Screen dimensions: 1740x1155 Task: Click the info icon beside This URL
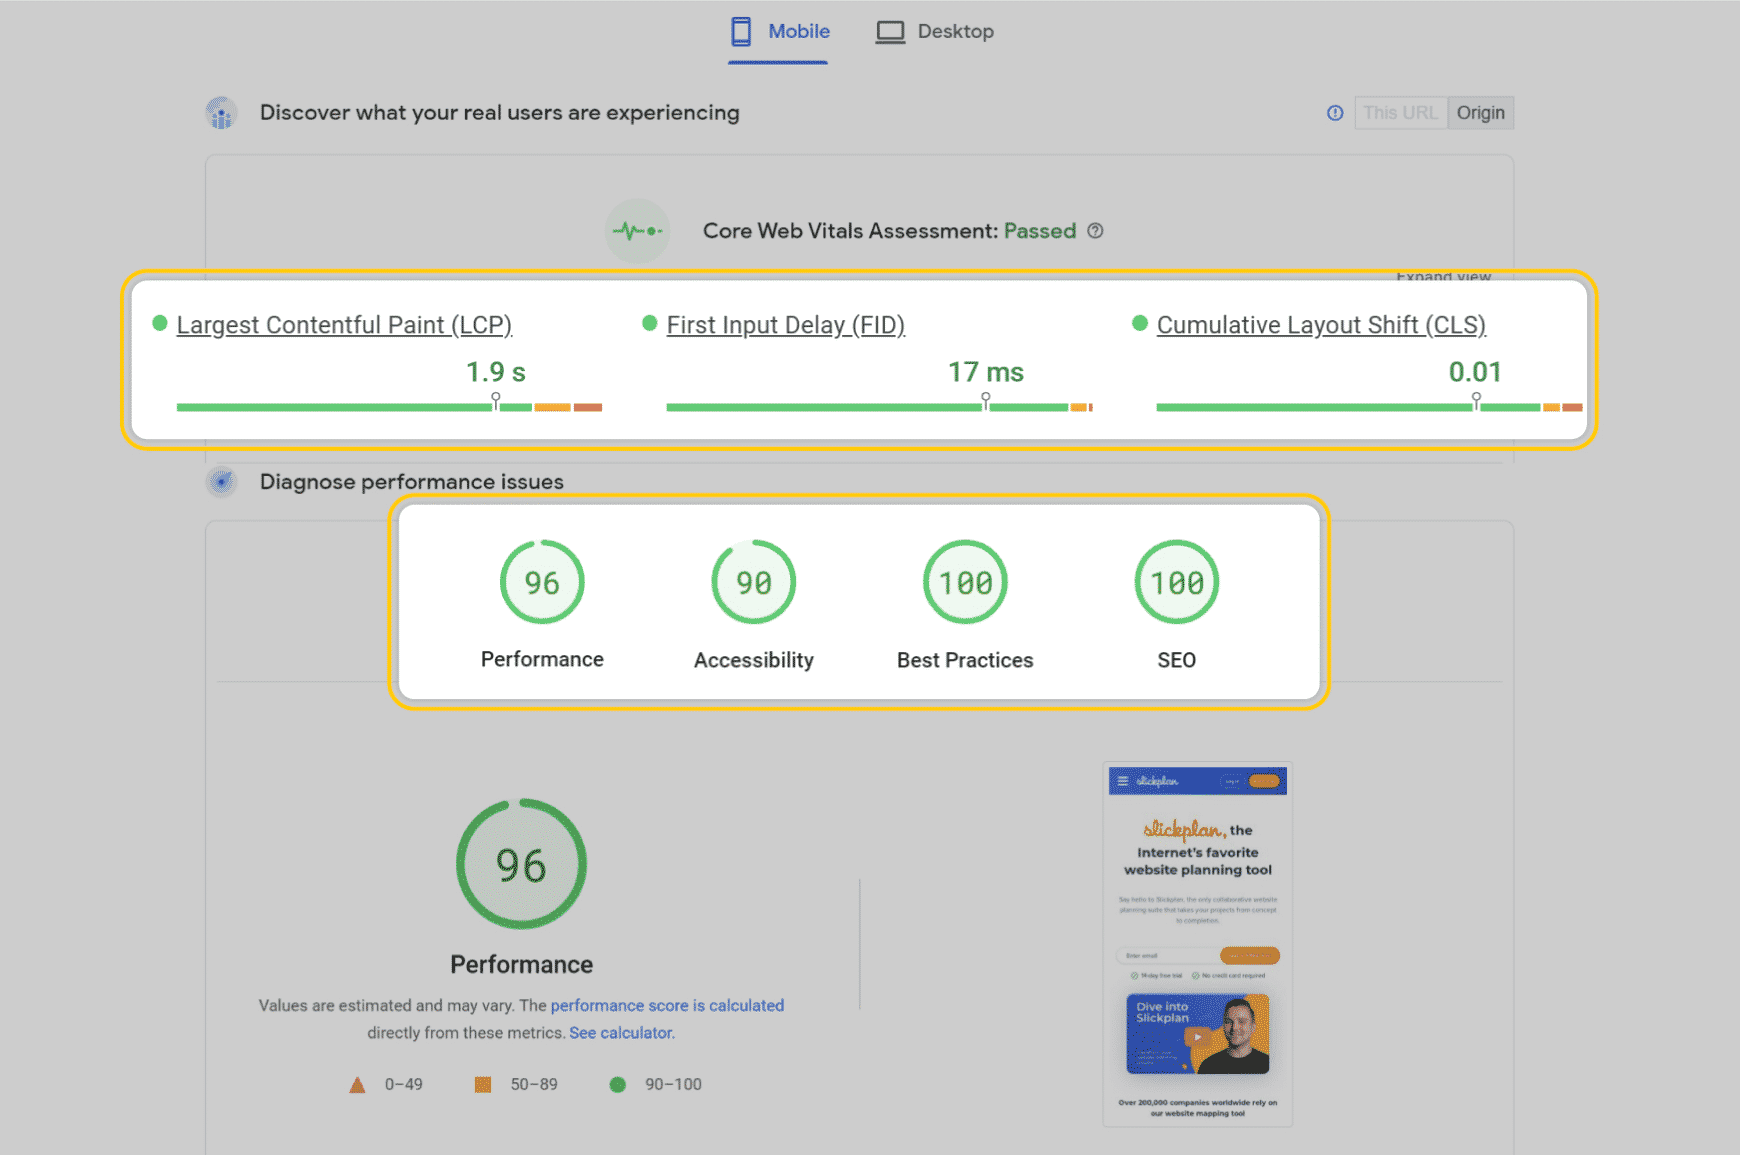[1335, 113]
